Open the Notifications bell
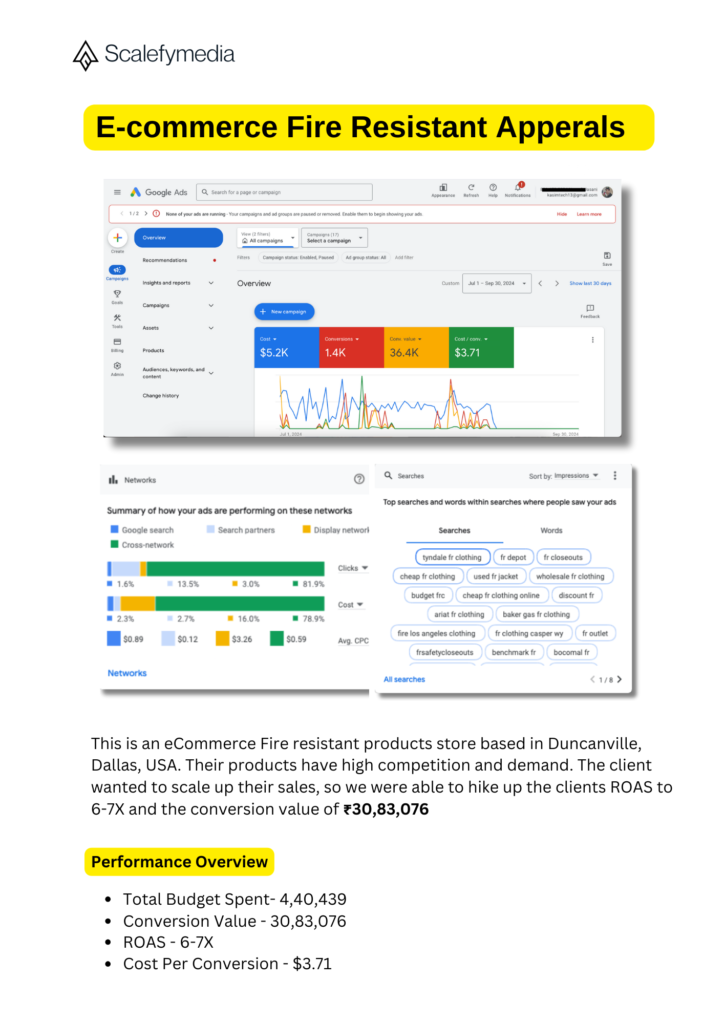The width and height of the screenshot is (724, 1024). pos(518,188)
